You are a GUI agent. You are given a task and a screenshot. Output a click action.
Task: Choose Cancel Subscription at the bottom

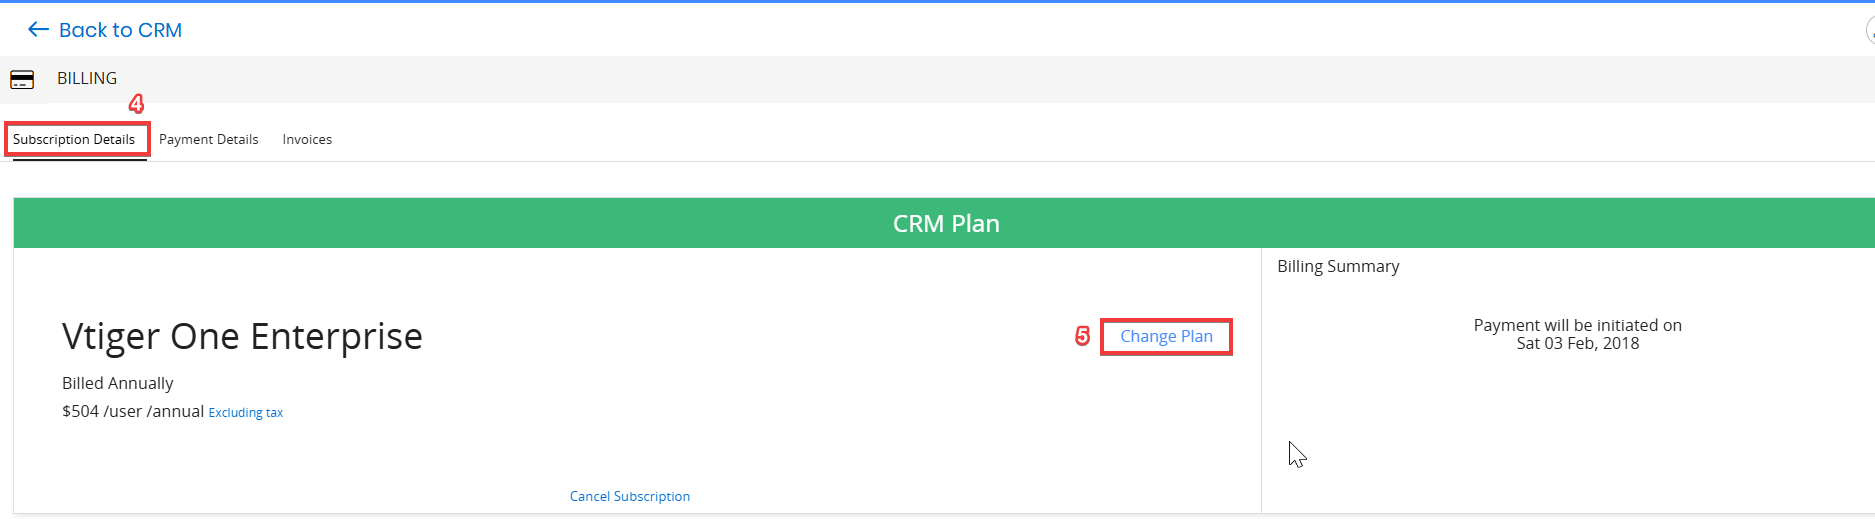630,496
